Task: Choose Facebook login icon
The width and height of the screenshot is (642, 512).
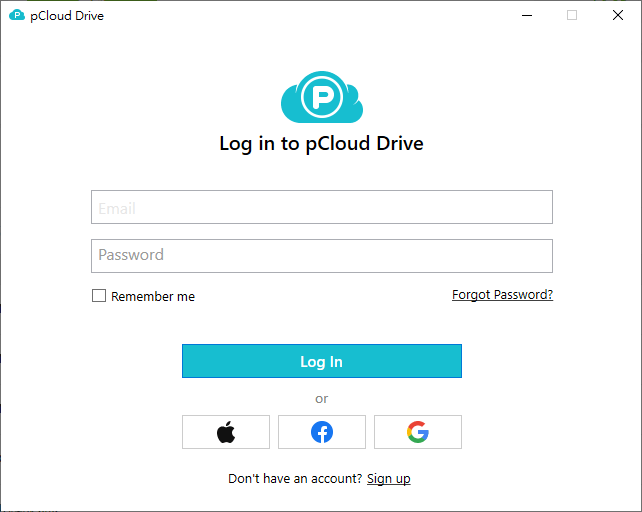Action: click(321, 432)
